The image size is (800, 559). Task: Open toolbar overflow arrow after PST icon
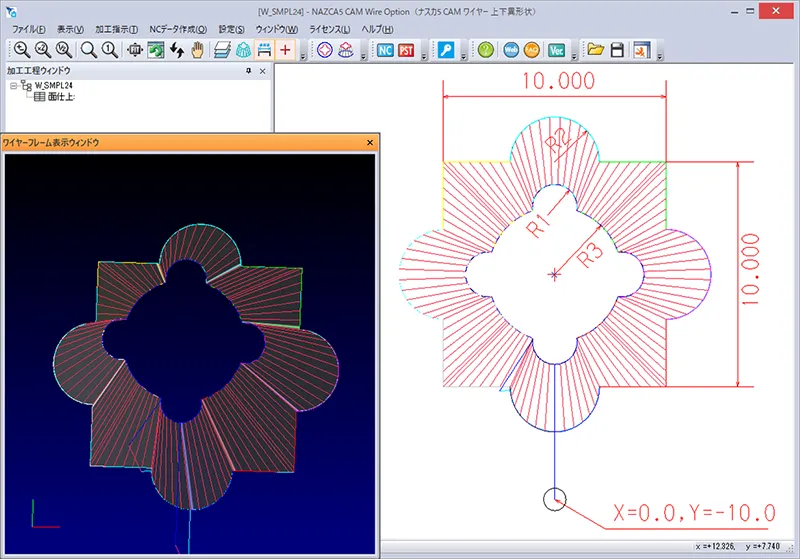[x=424, y=55]
